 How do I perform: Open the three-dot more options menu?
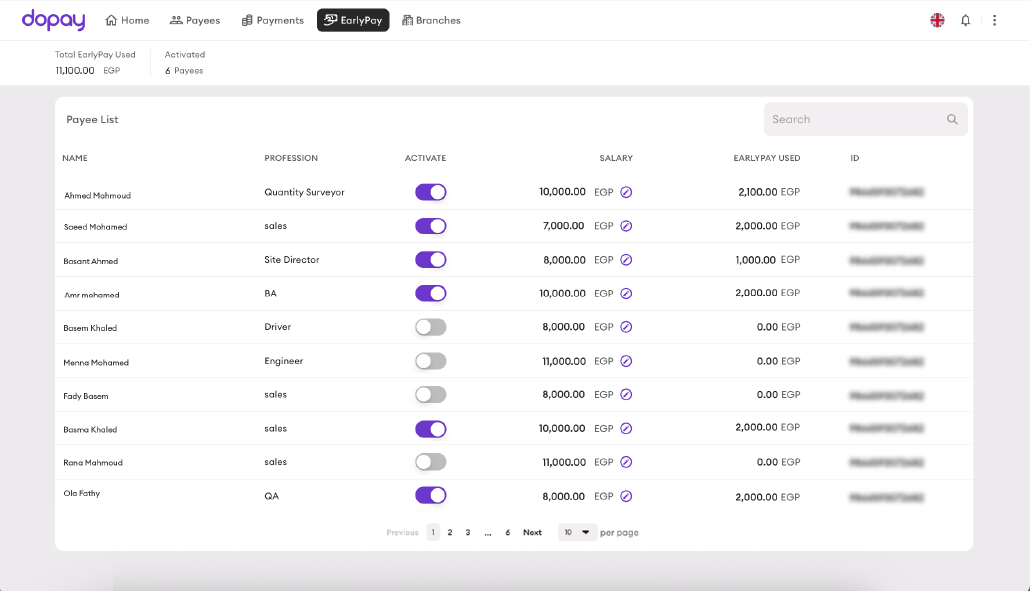pyautogui.click(x=994, y=20)
